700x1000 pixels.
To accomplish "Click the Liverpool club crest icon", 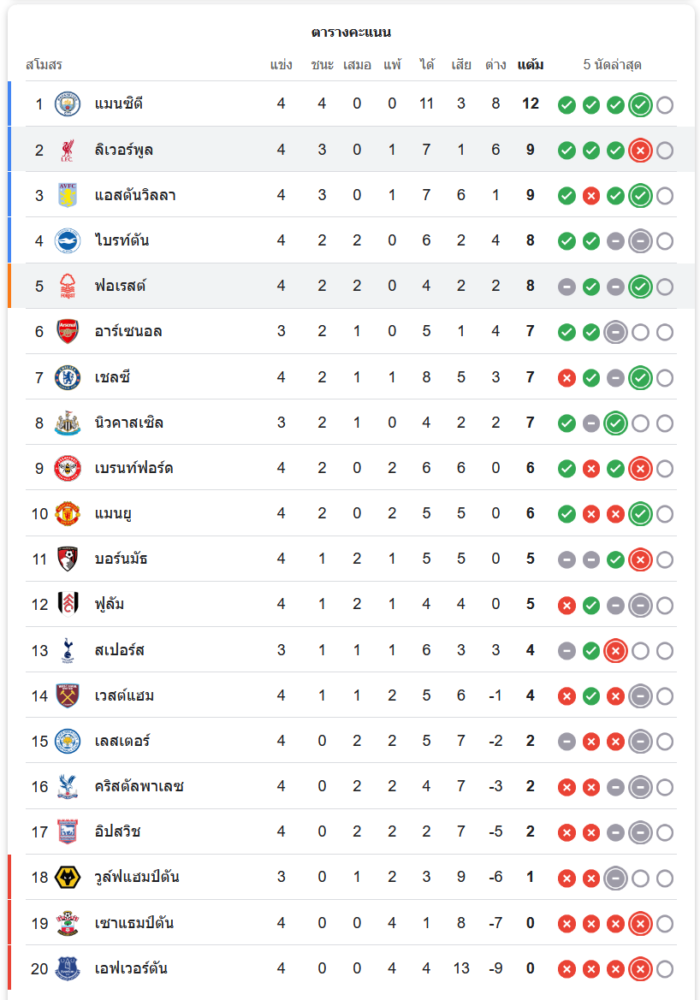I will (67, 150).
